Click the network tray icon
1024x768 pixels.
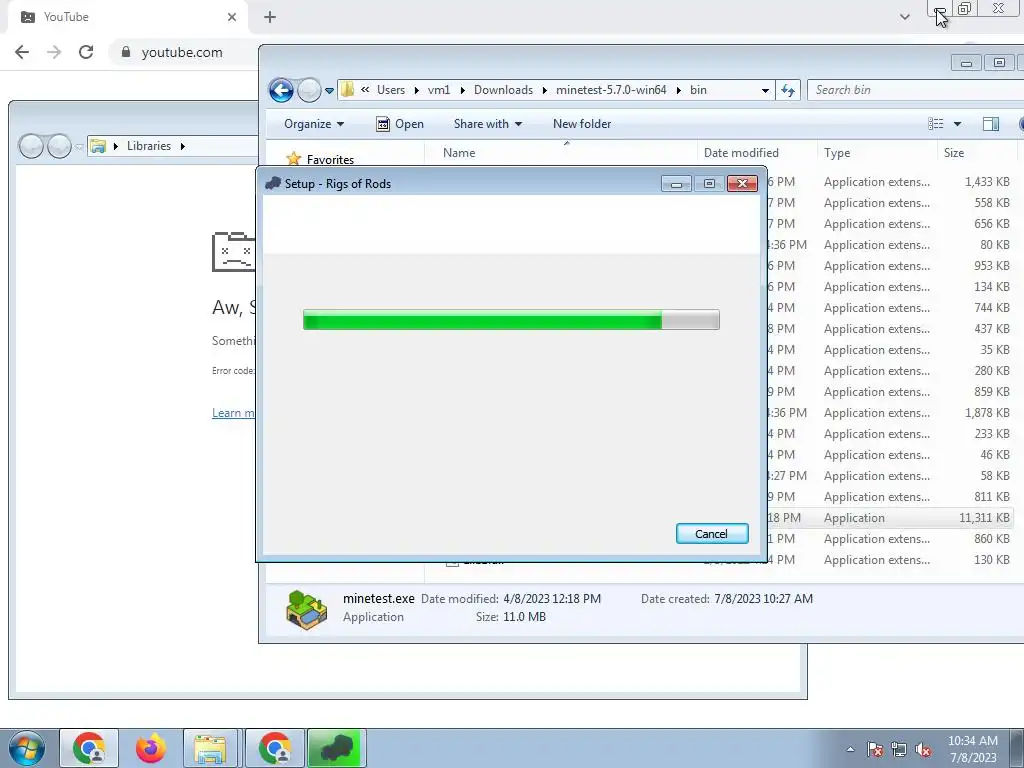[x=899, y=749]
